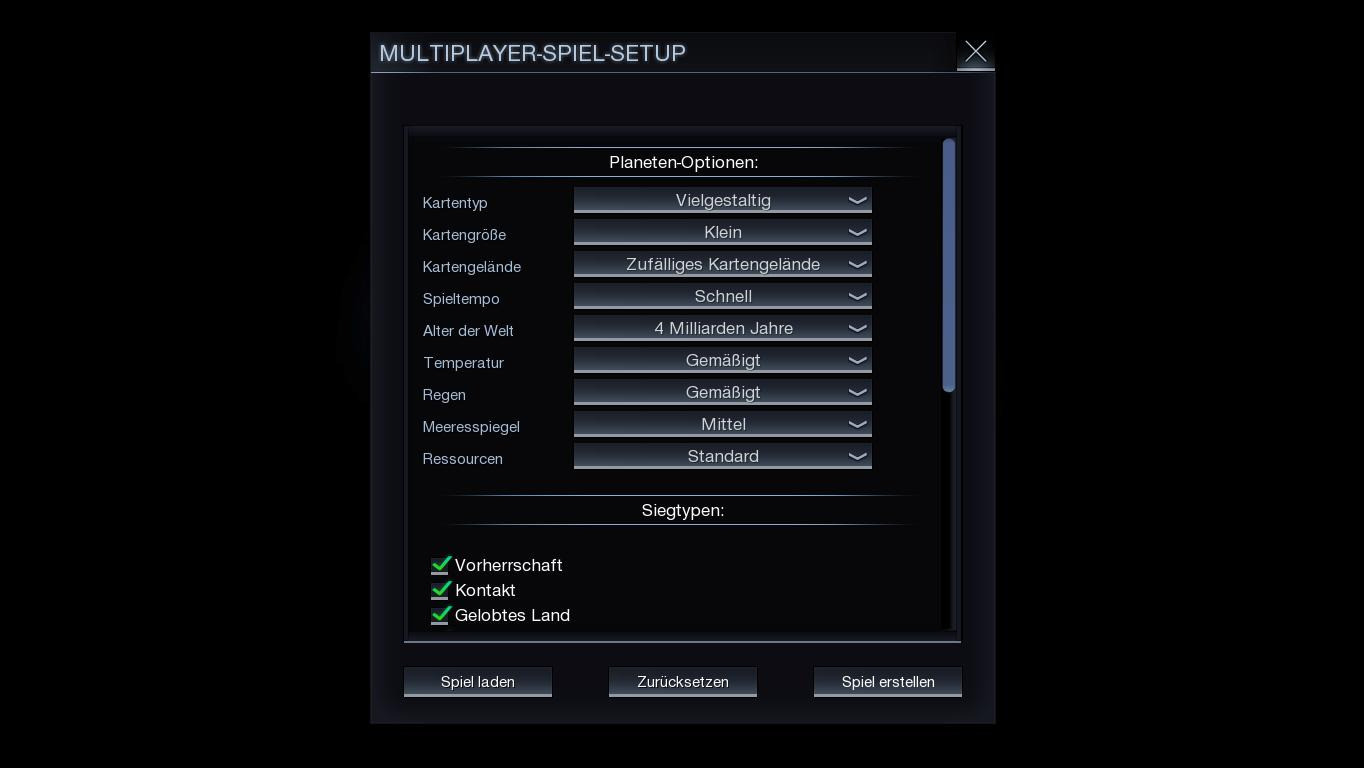Disable the Gelobtes Land victory checkbox
1364x768 pixels.
(440, 615)
